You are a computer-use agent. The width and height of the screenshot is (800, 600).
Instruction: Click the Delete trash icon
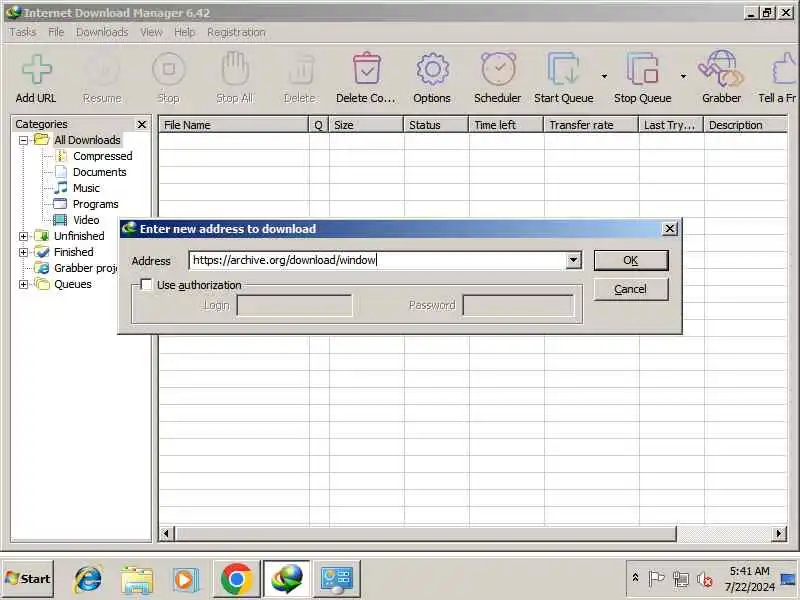pos(301,69)
